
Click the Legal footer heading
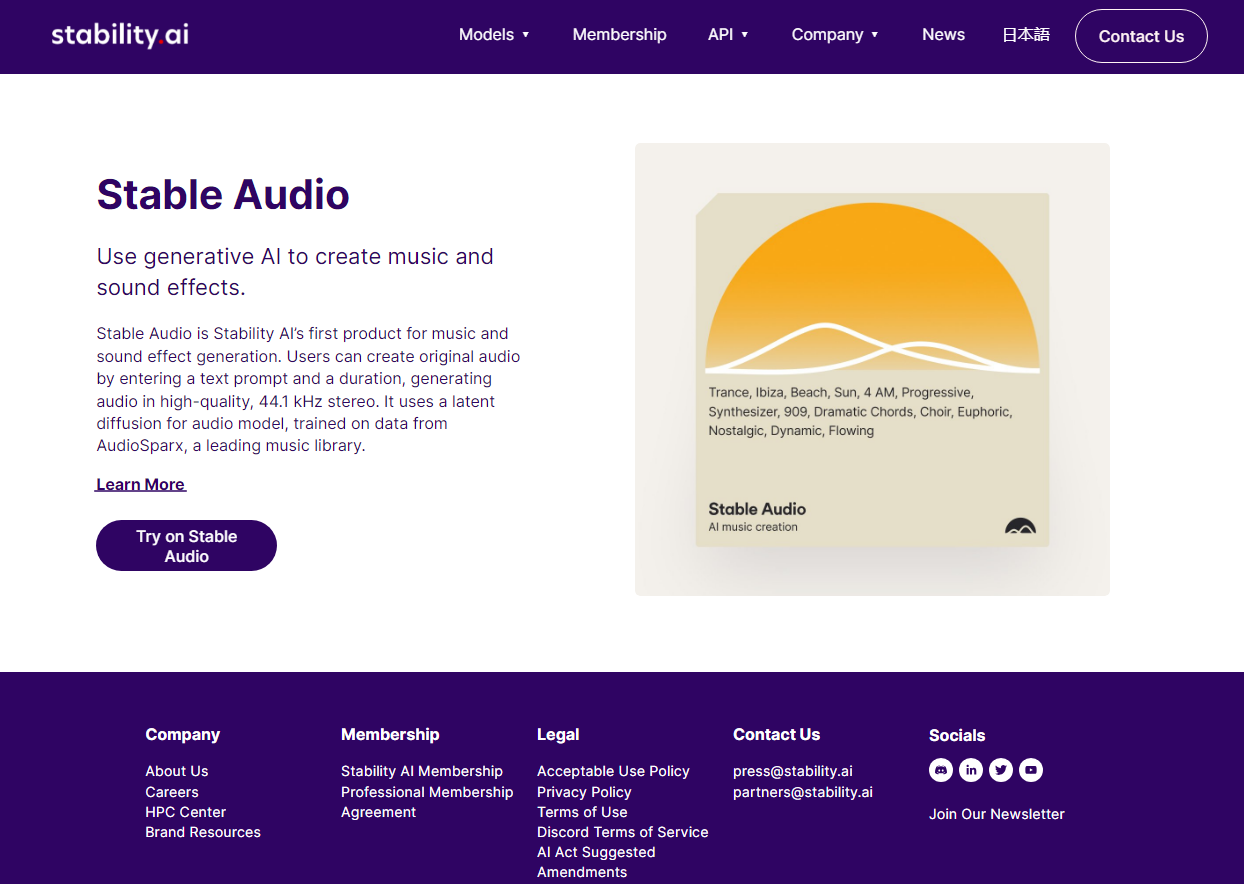558,734
